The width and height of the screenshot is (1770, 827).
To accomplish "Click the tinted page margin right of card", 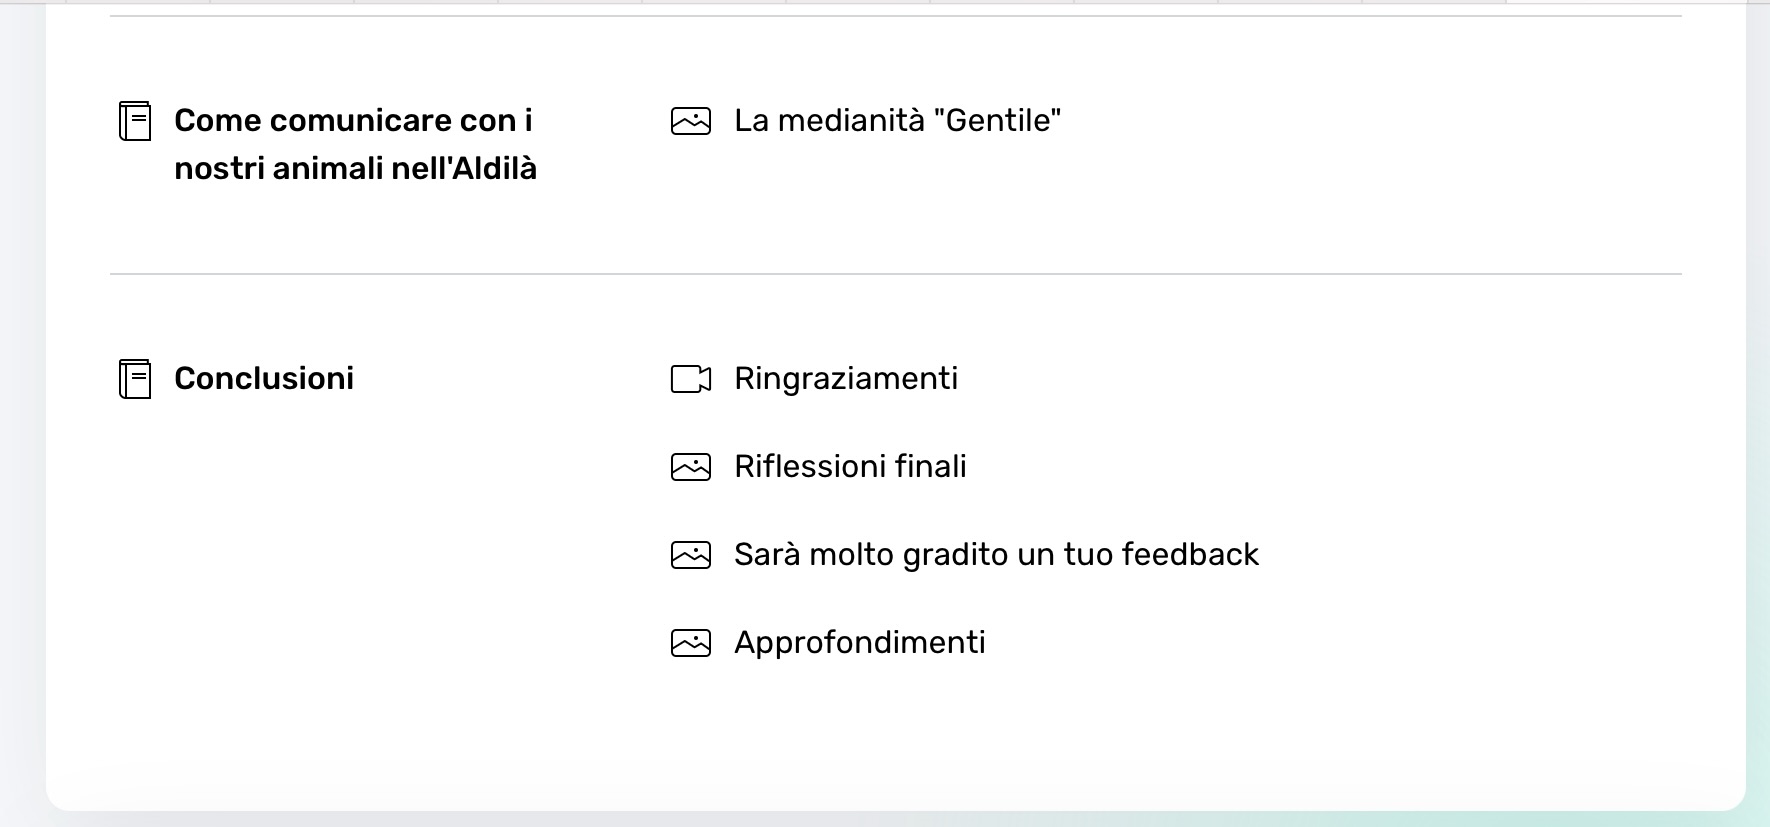I will pos(1758,400).
